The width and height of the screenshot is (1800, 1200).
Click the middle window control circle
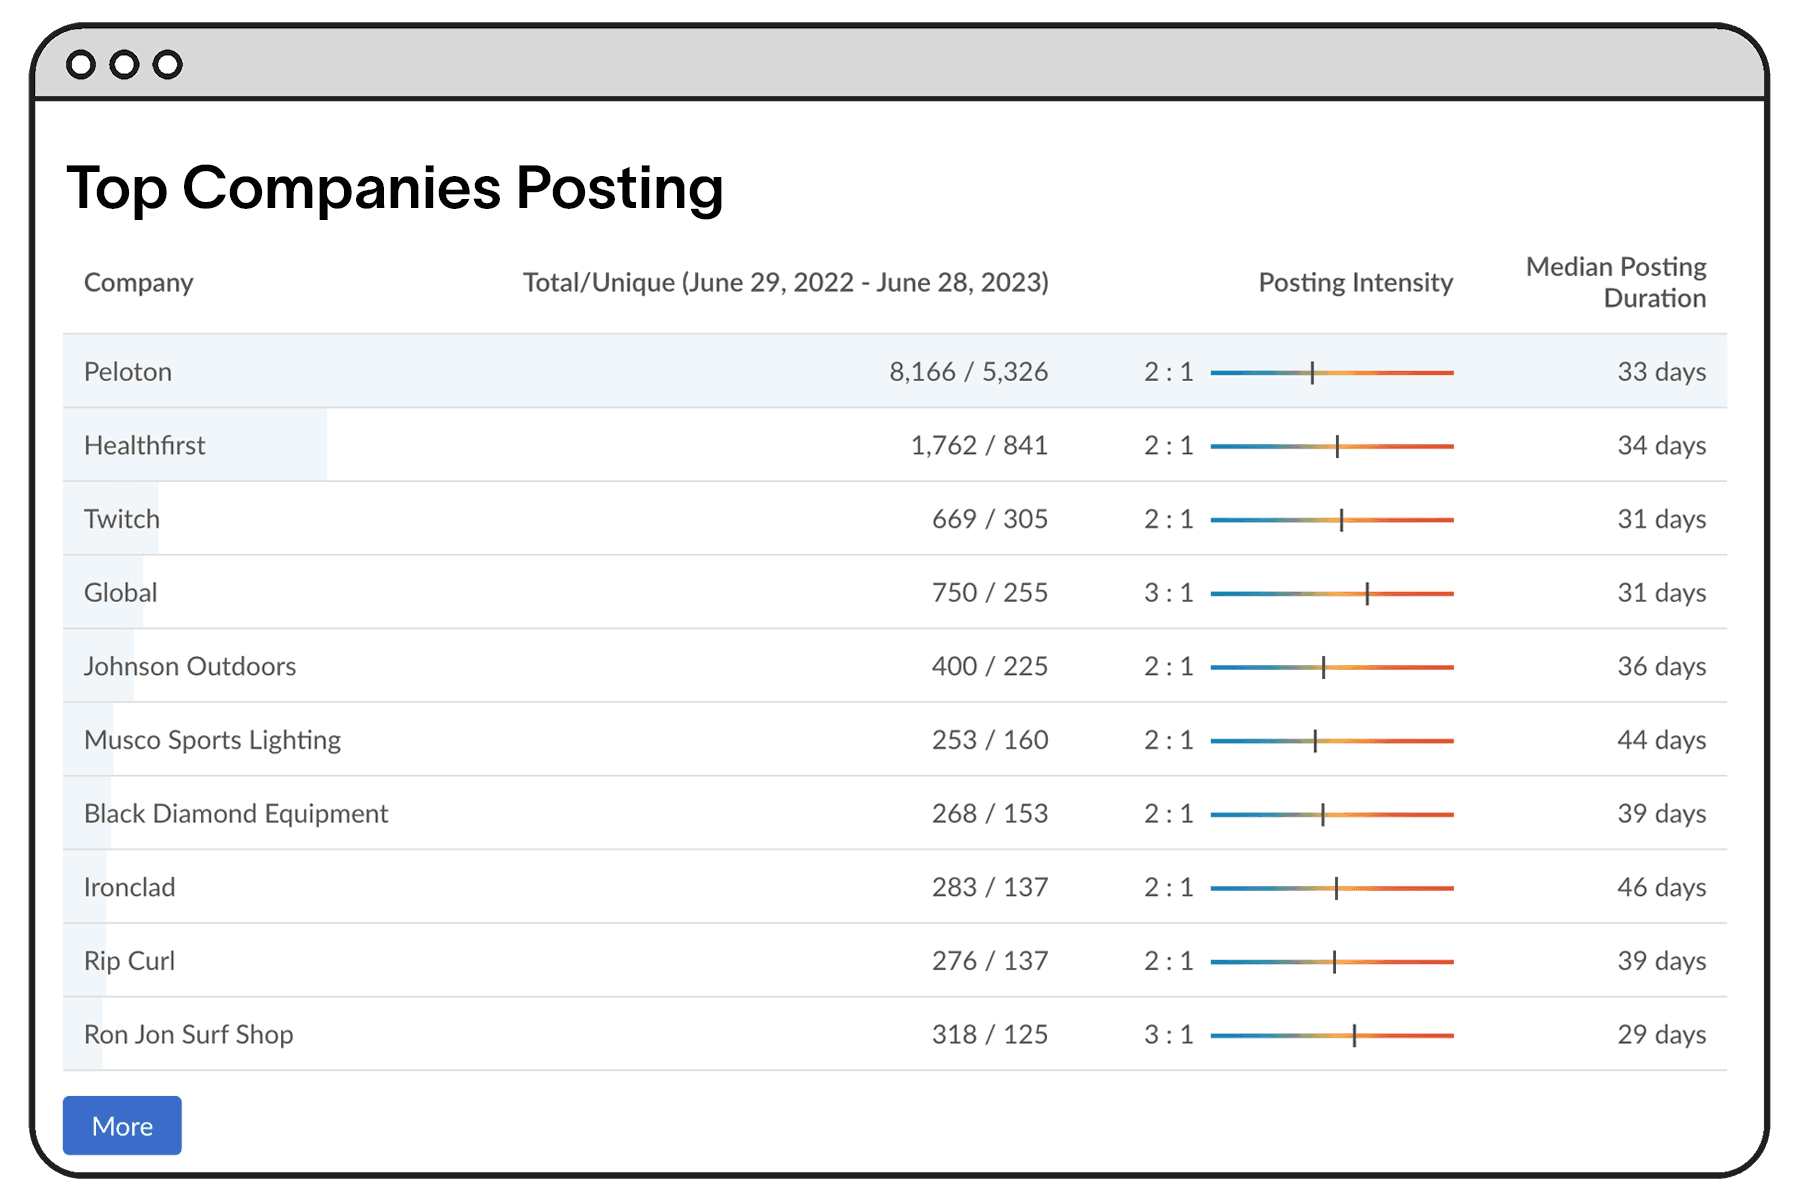click(x=124, y=65)
